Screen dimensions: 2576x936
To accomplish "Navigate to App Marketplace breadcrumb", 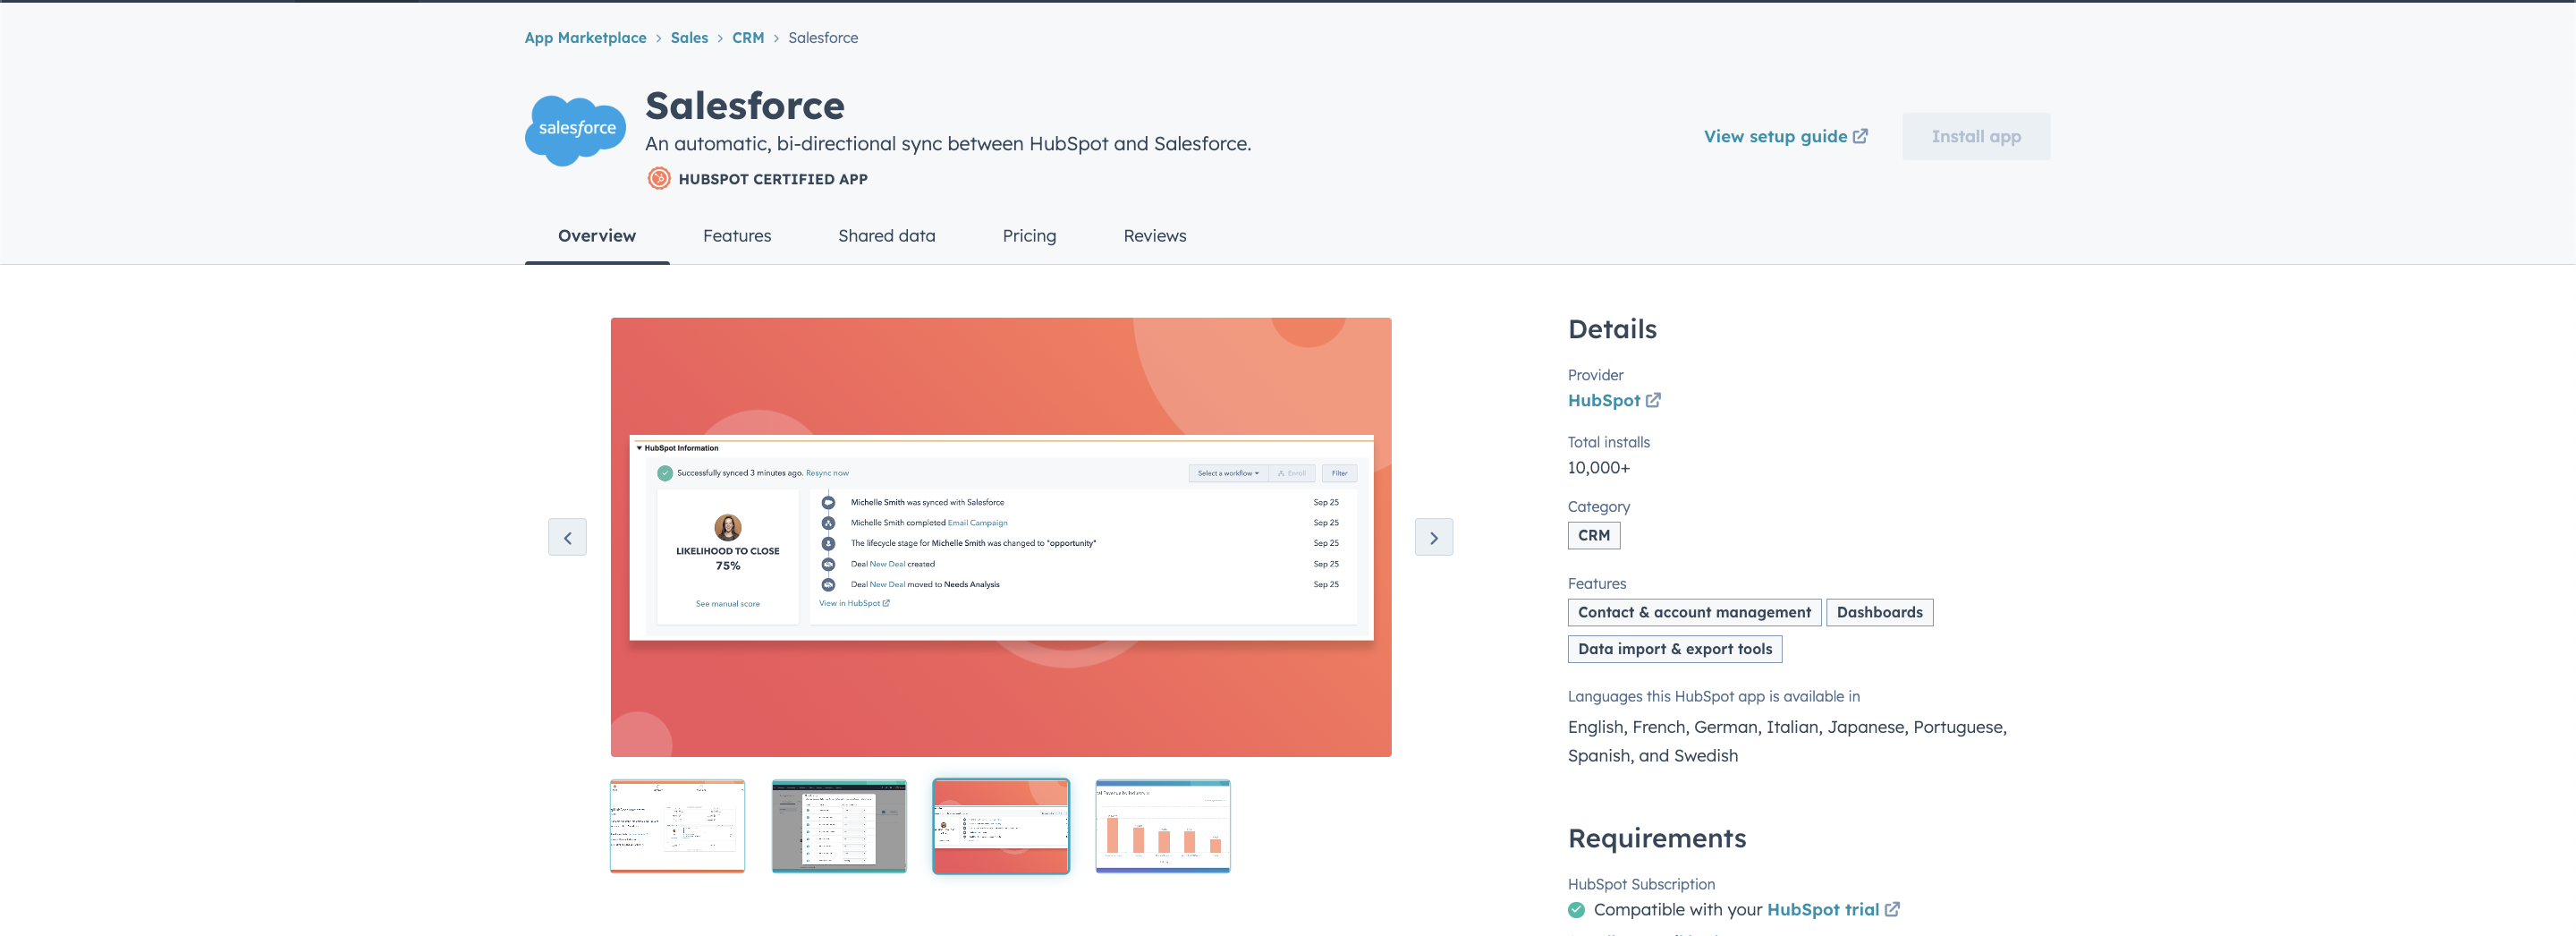I will [x=585, y=38].
